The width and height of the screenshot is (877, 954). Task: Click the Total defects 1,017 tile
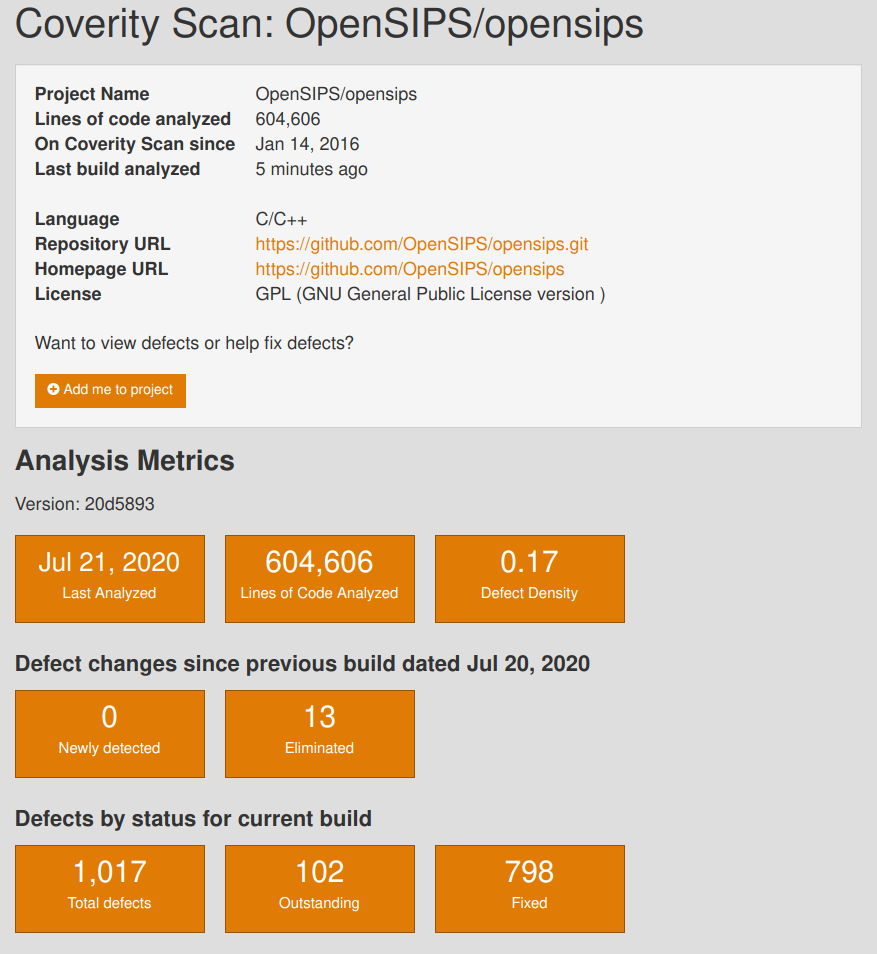tap(110, 889)
